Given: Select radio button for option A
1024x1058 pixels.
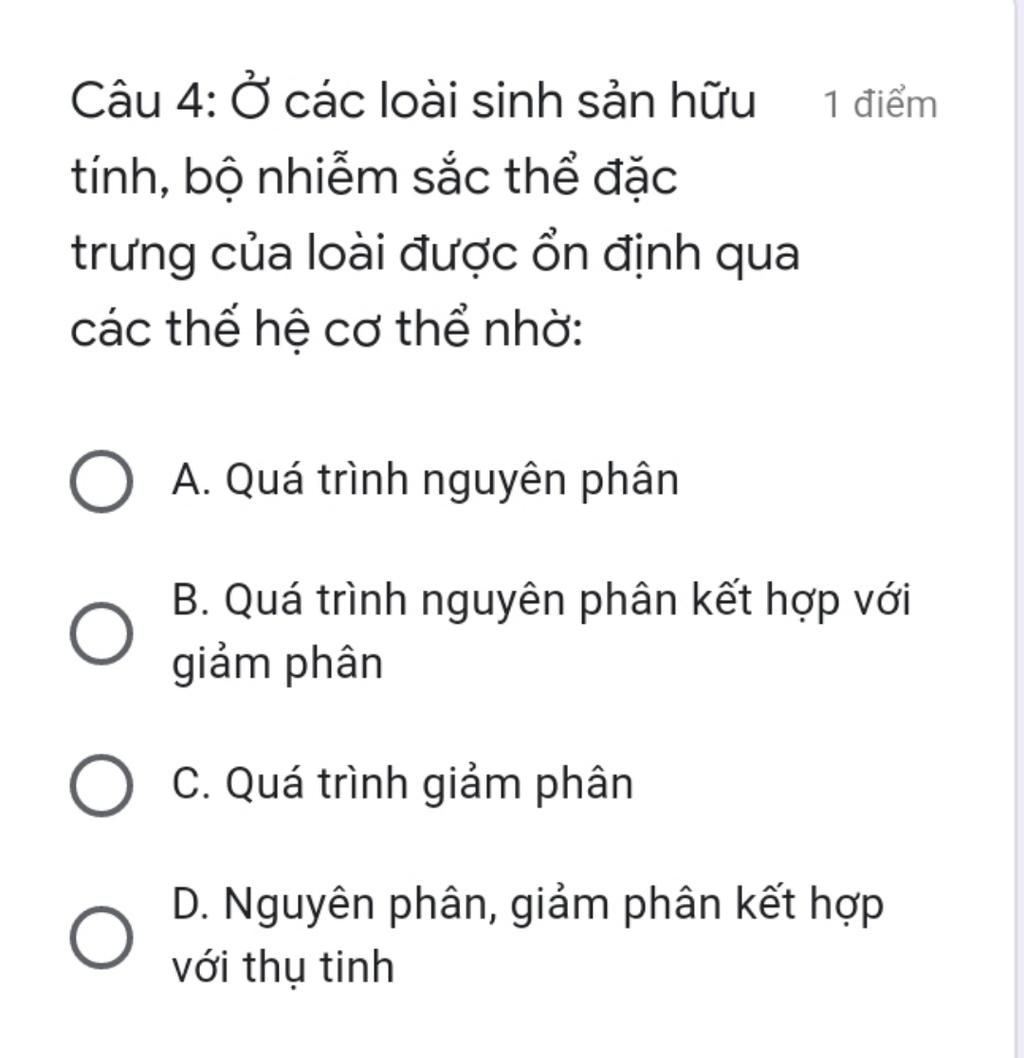Looking at the screenshot, I should pos(101,481).
